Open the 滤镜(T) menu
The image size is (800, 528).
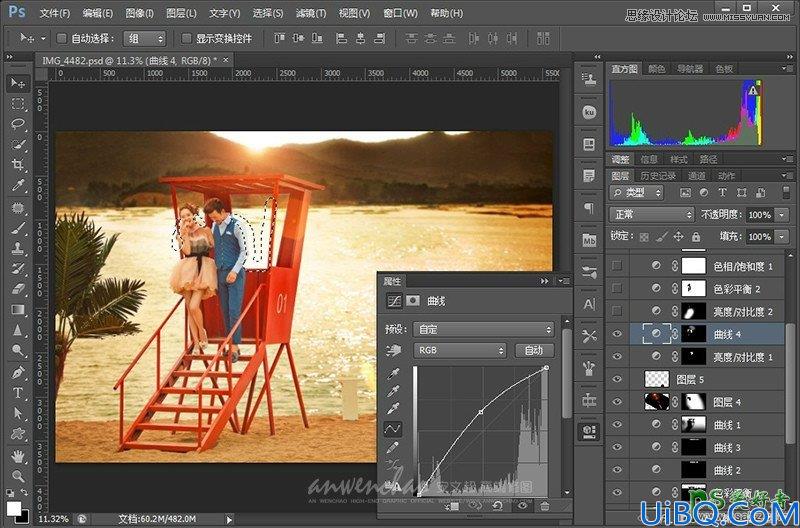(311, 14)
